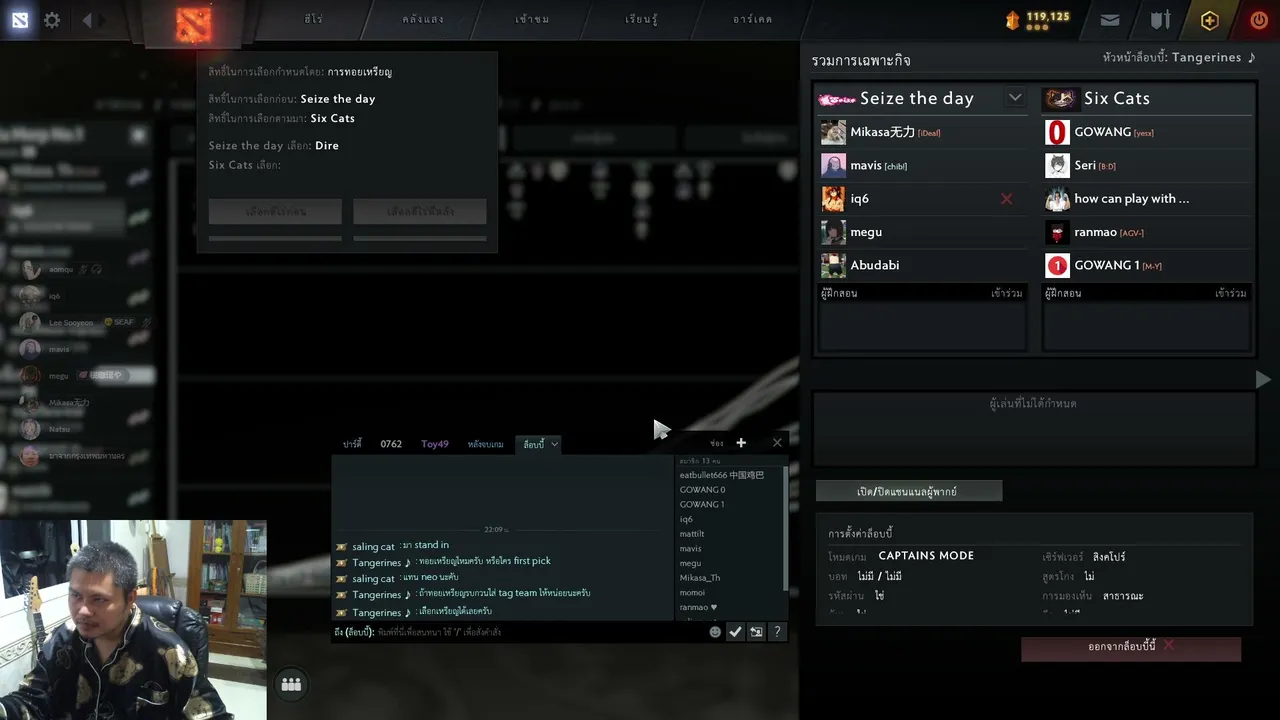Open the คลังแสง (Armory) top menu tab
The image size is (1280, 720).
tap(423, 19)
